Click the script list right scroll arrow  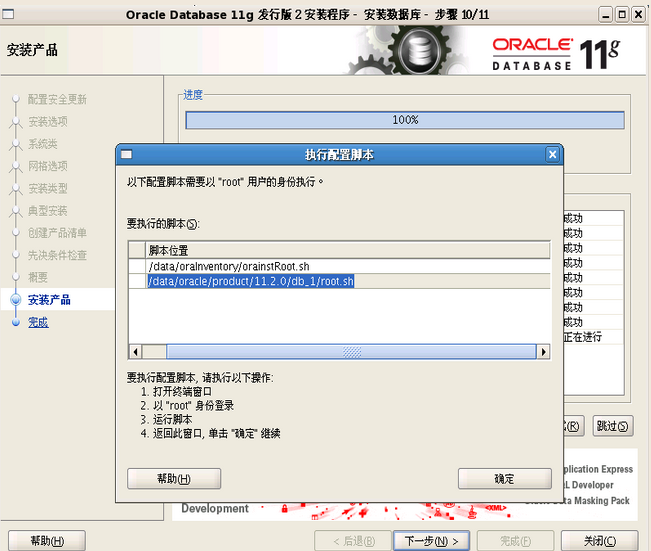543,352
